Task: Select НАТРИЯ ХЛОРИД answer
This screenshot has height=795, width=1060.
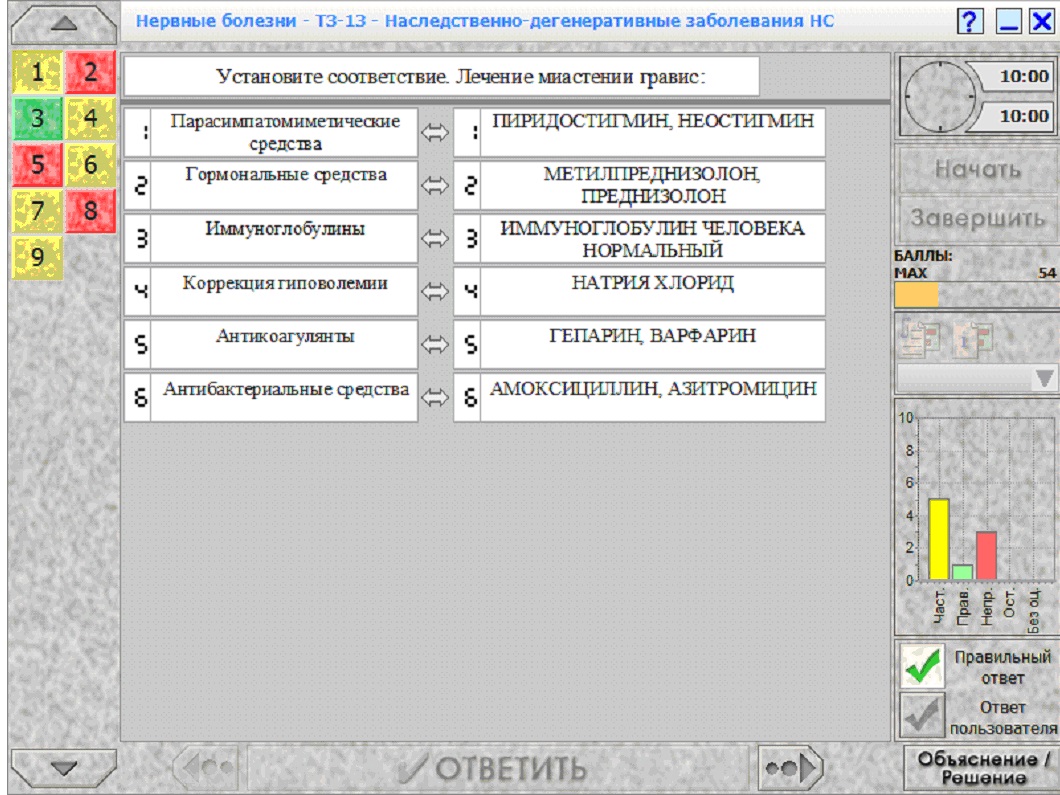Action: point(640,291)
